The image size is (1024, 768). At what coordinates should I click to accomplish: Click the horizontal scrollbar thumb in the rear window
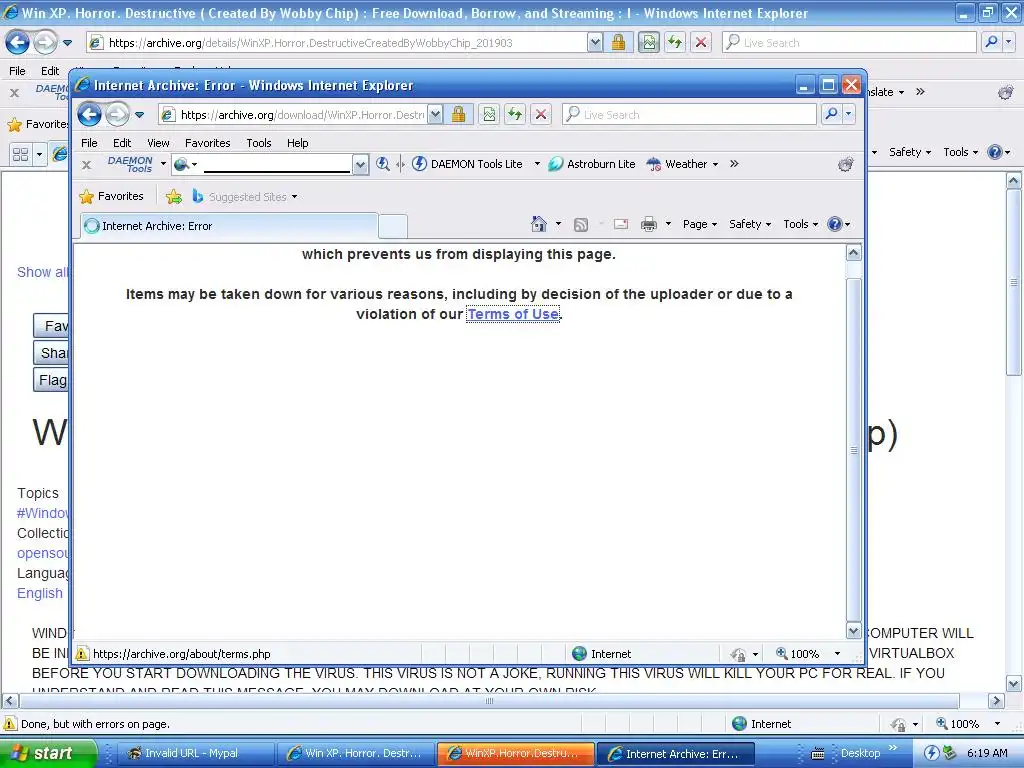point(489,701)
